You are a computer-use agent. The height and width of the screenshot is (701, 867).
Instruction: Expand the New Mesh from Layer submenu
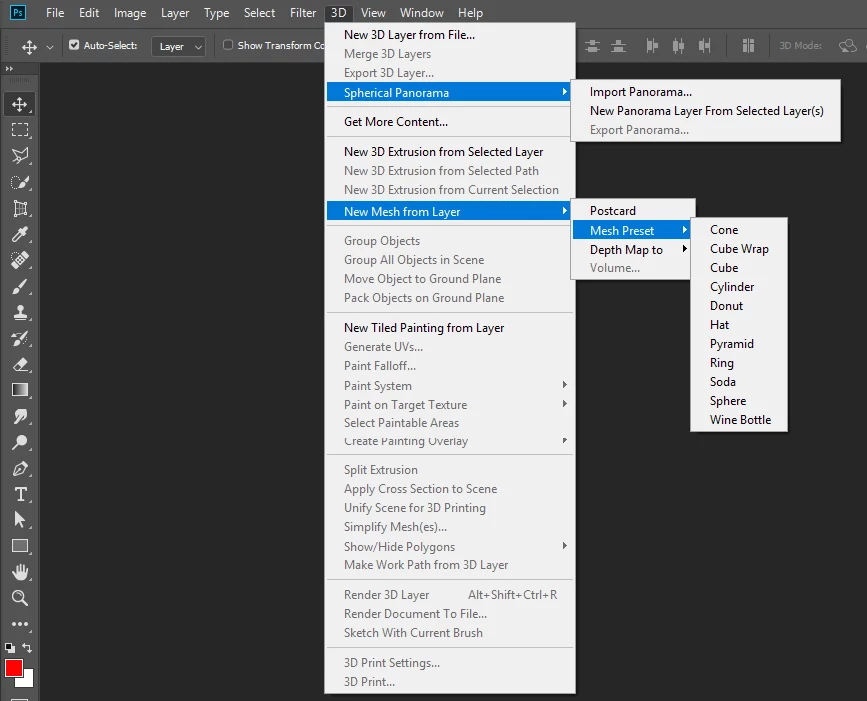(x=448, y=212)
